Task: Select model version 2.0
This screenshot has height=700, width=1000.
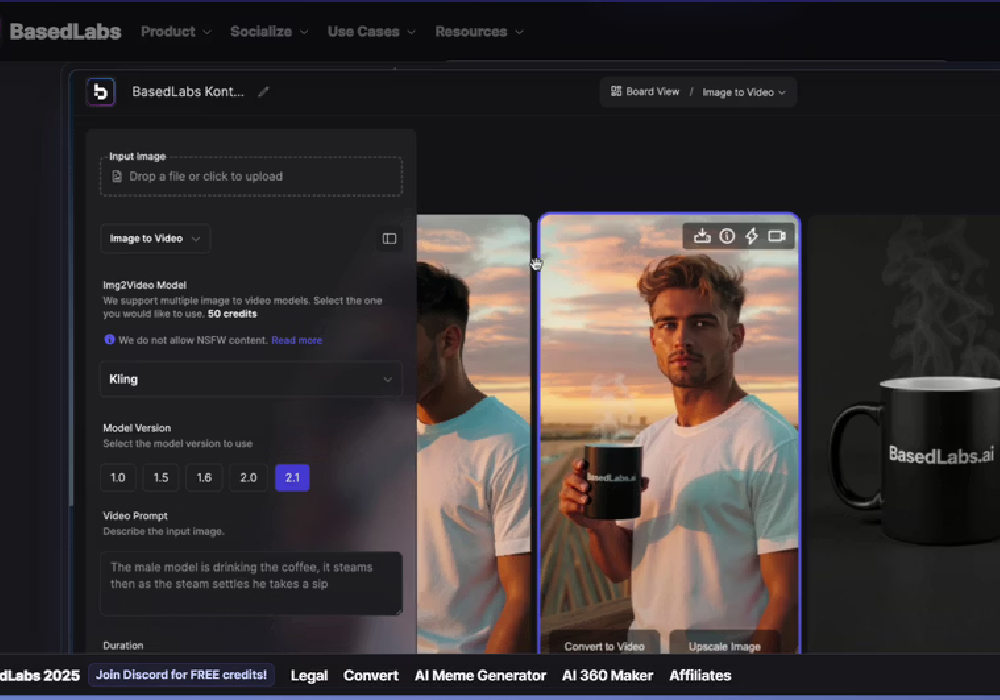Action: tap(248, 478)
